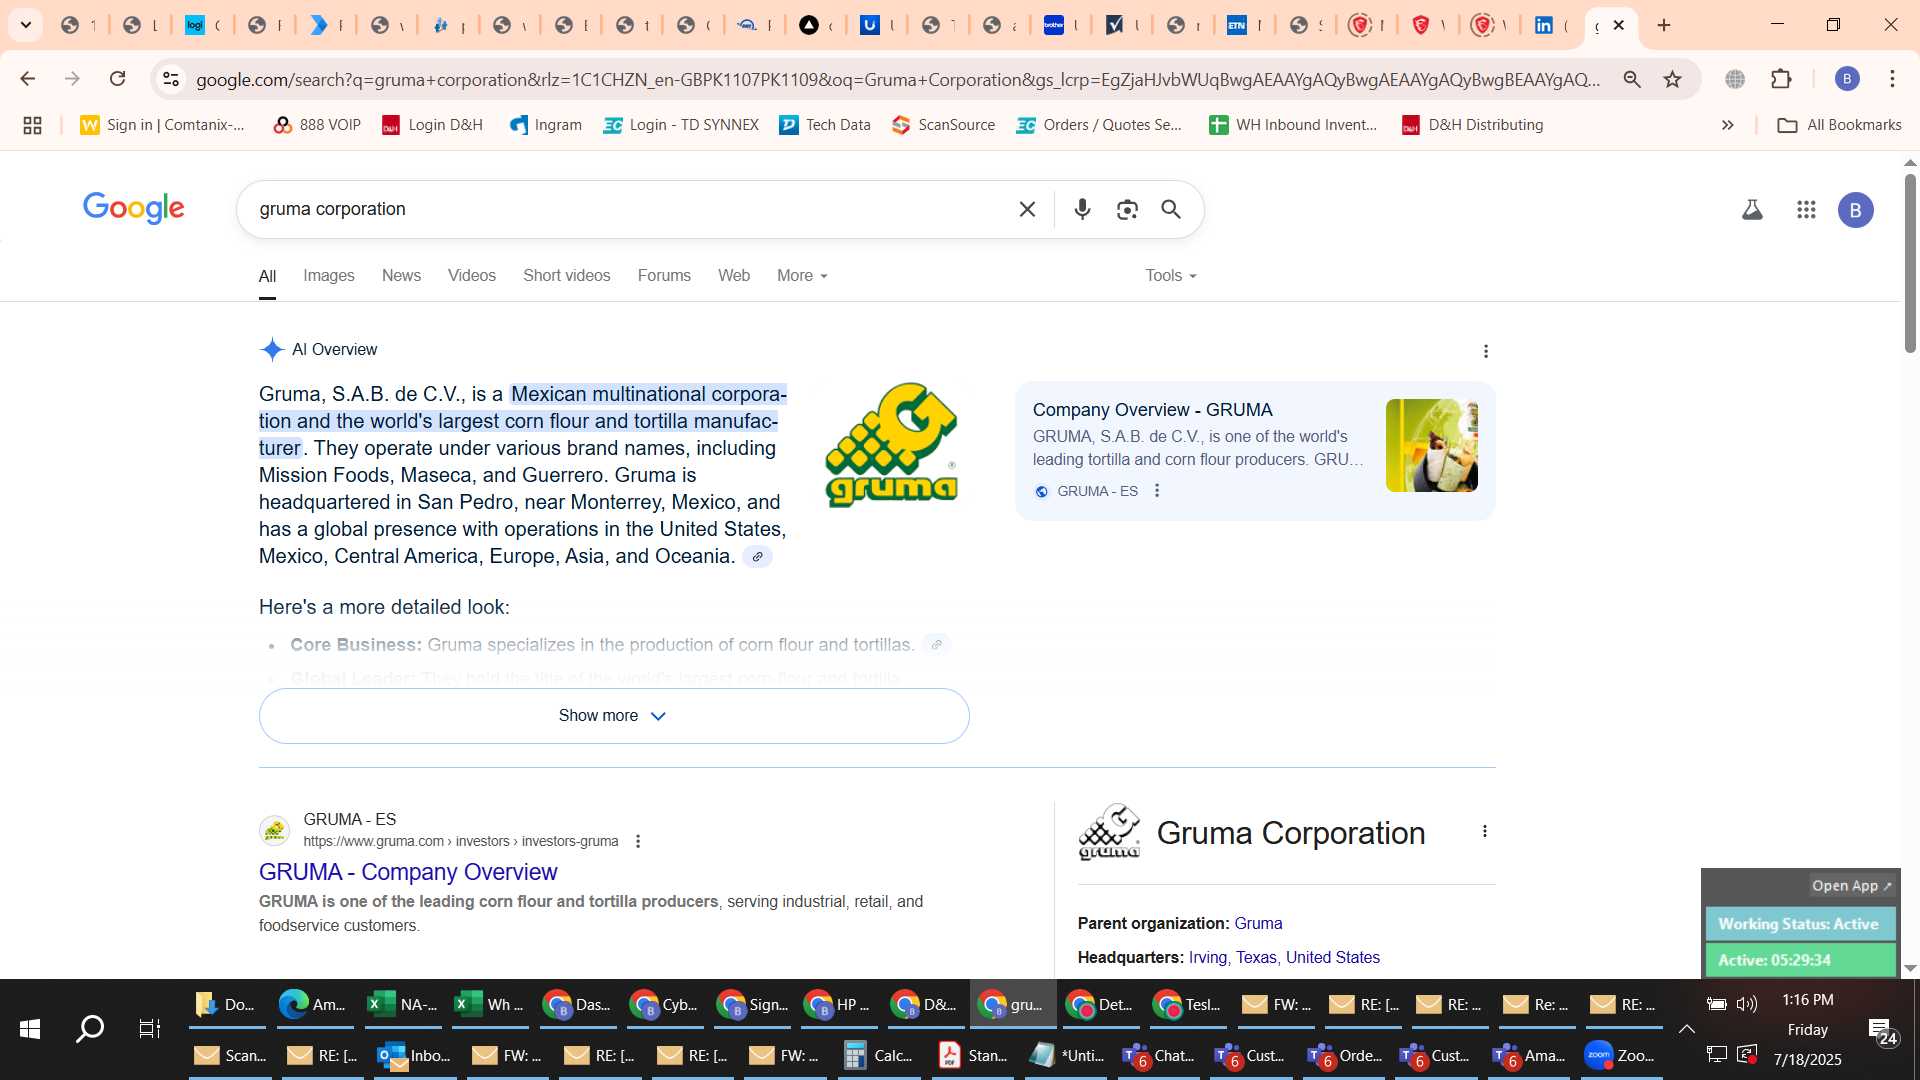Open Chrome extensions puzzle icon

pyautogui.click(x=1781, y=79)
